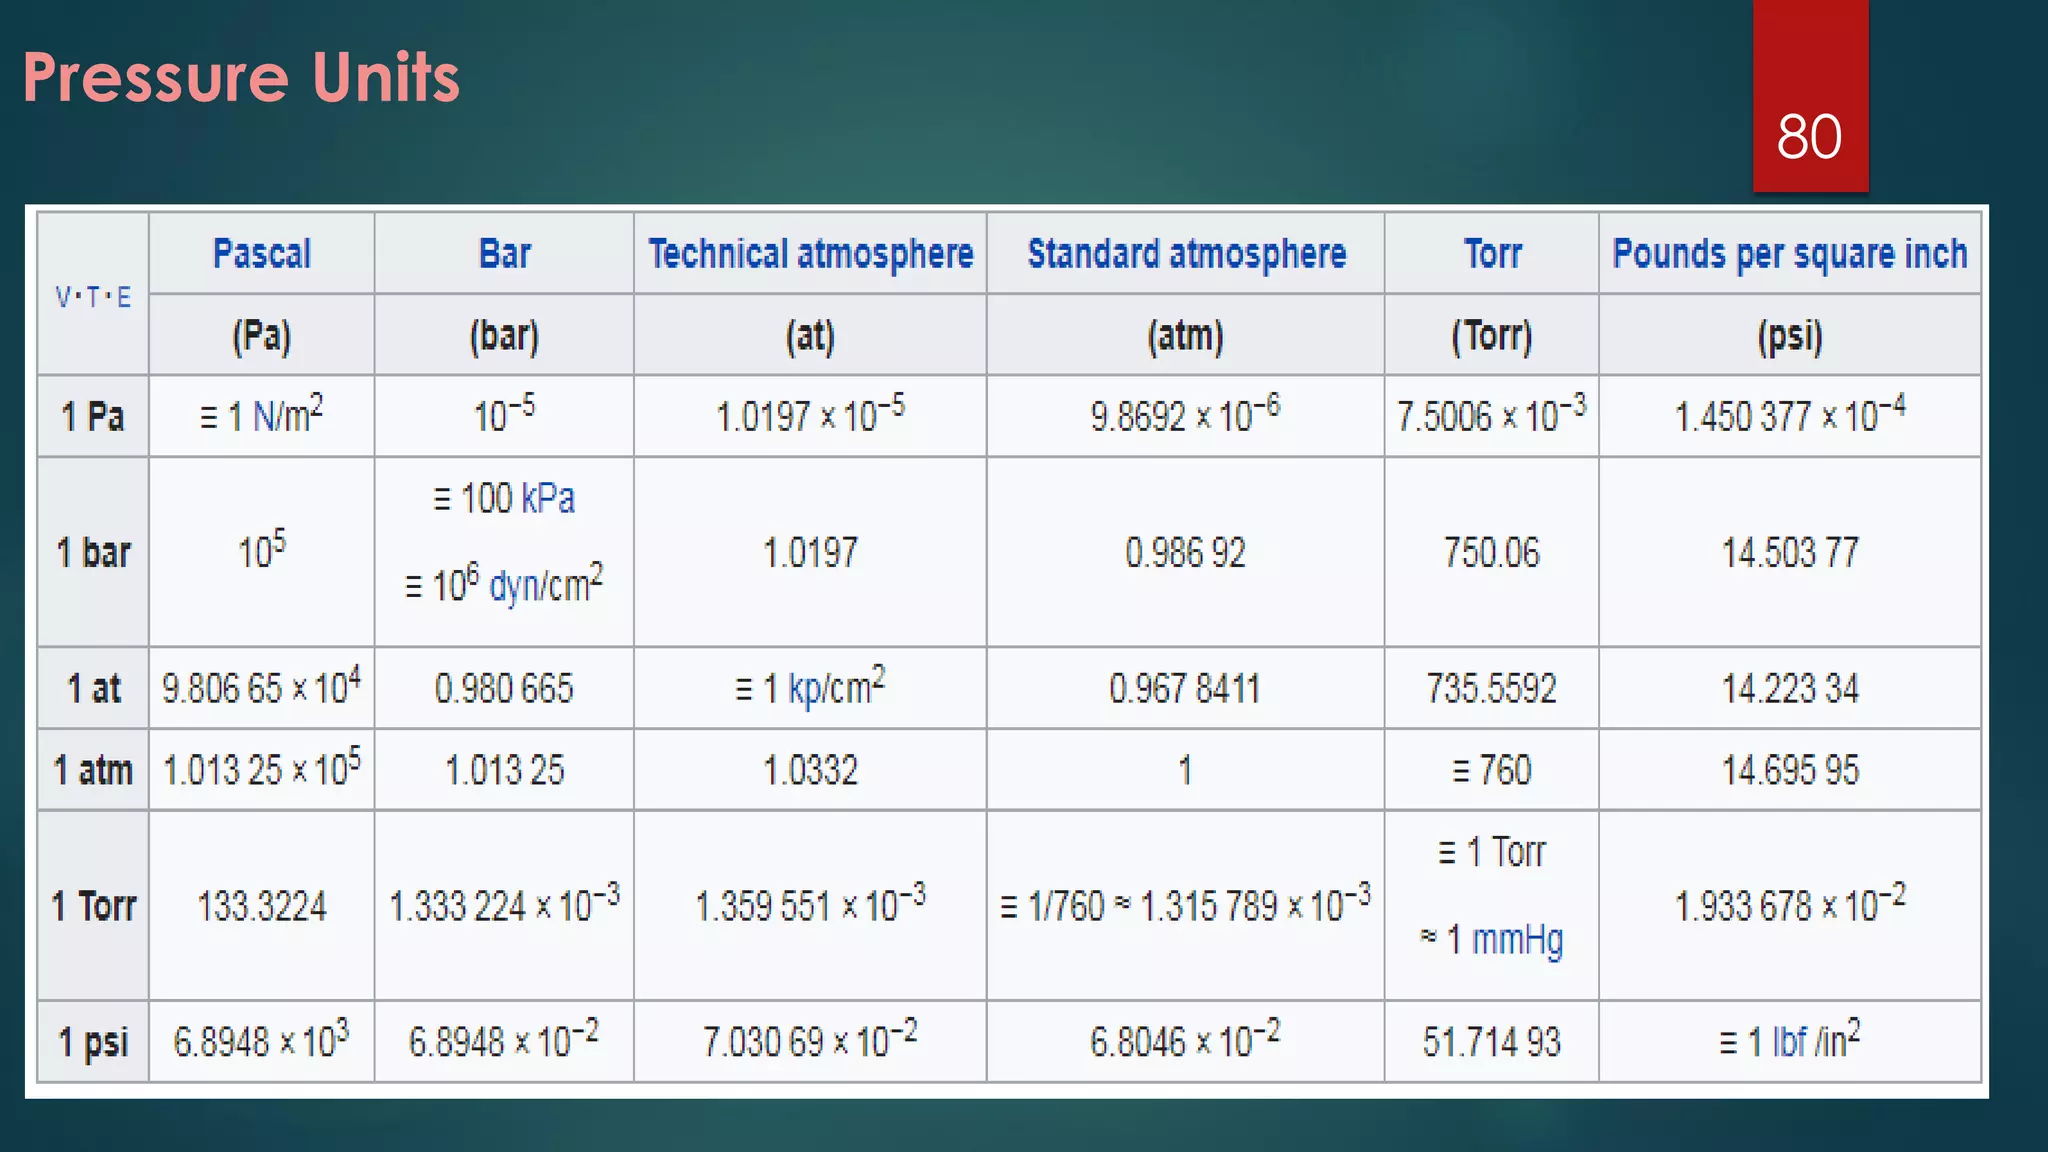Select the (at) unit symbol cell

pos(810,335)
